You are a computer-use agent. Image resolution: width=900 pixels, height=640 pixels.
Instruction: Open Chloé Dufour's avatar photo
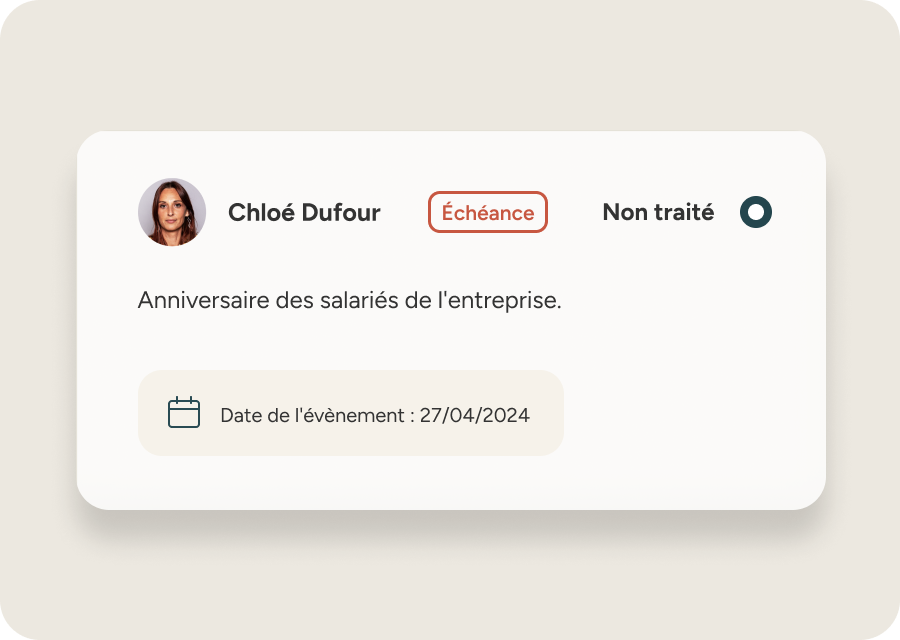click(172, 212)
